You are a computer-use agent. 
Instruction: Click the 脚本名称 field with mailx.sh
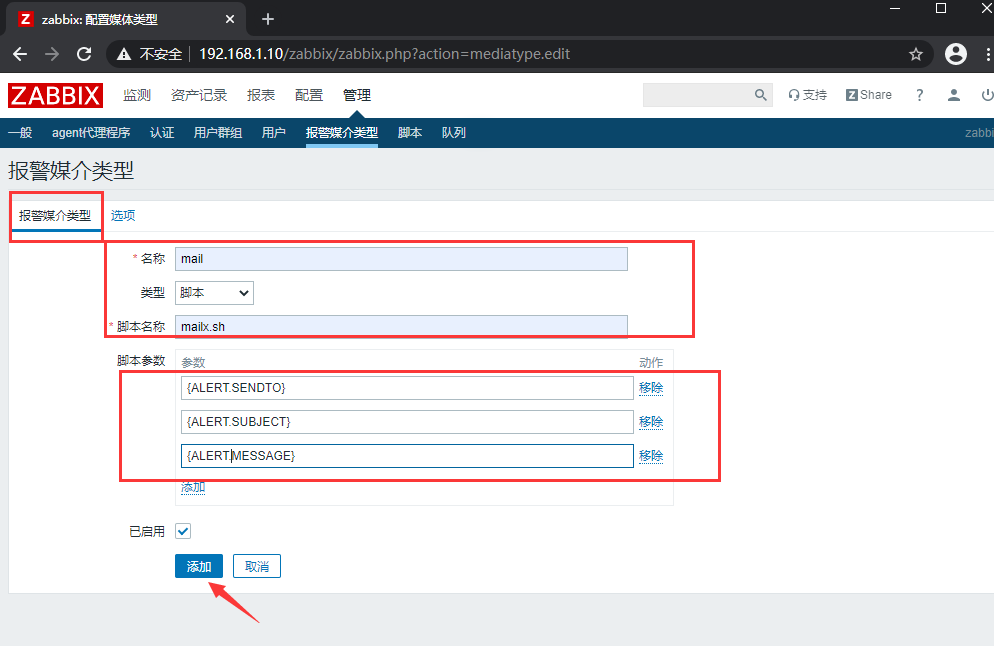401,326
